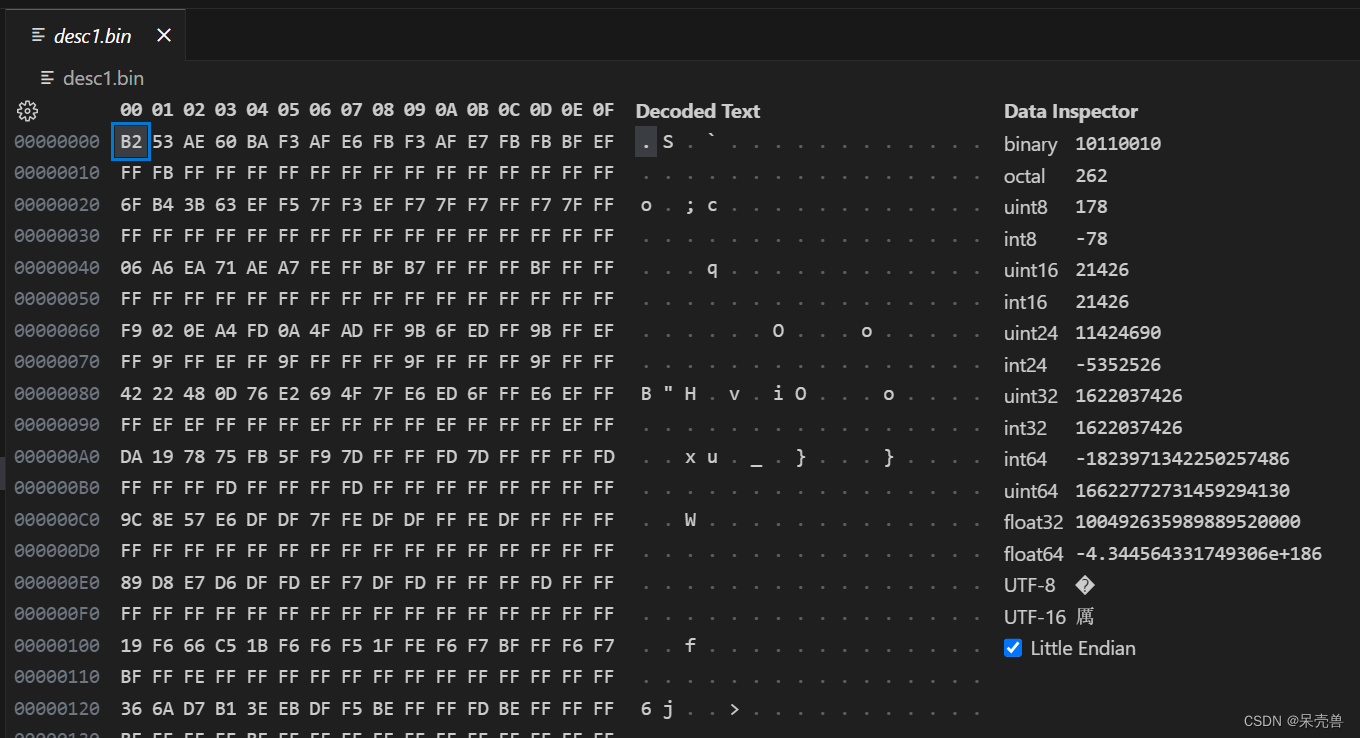Select byte 6F starting row 00000020

click(131, 205)
